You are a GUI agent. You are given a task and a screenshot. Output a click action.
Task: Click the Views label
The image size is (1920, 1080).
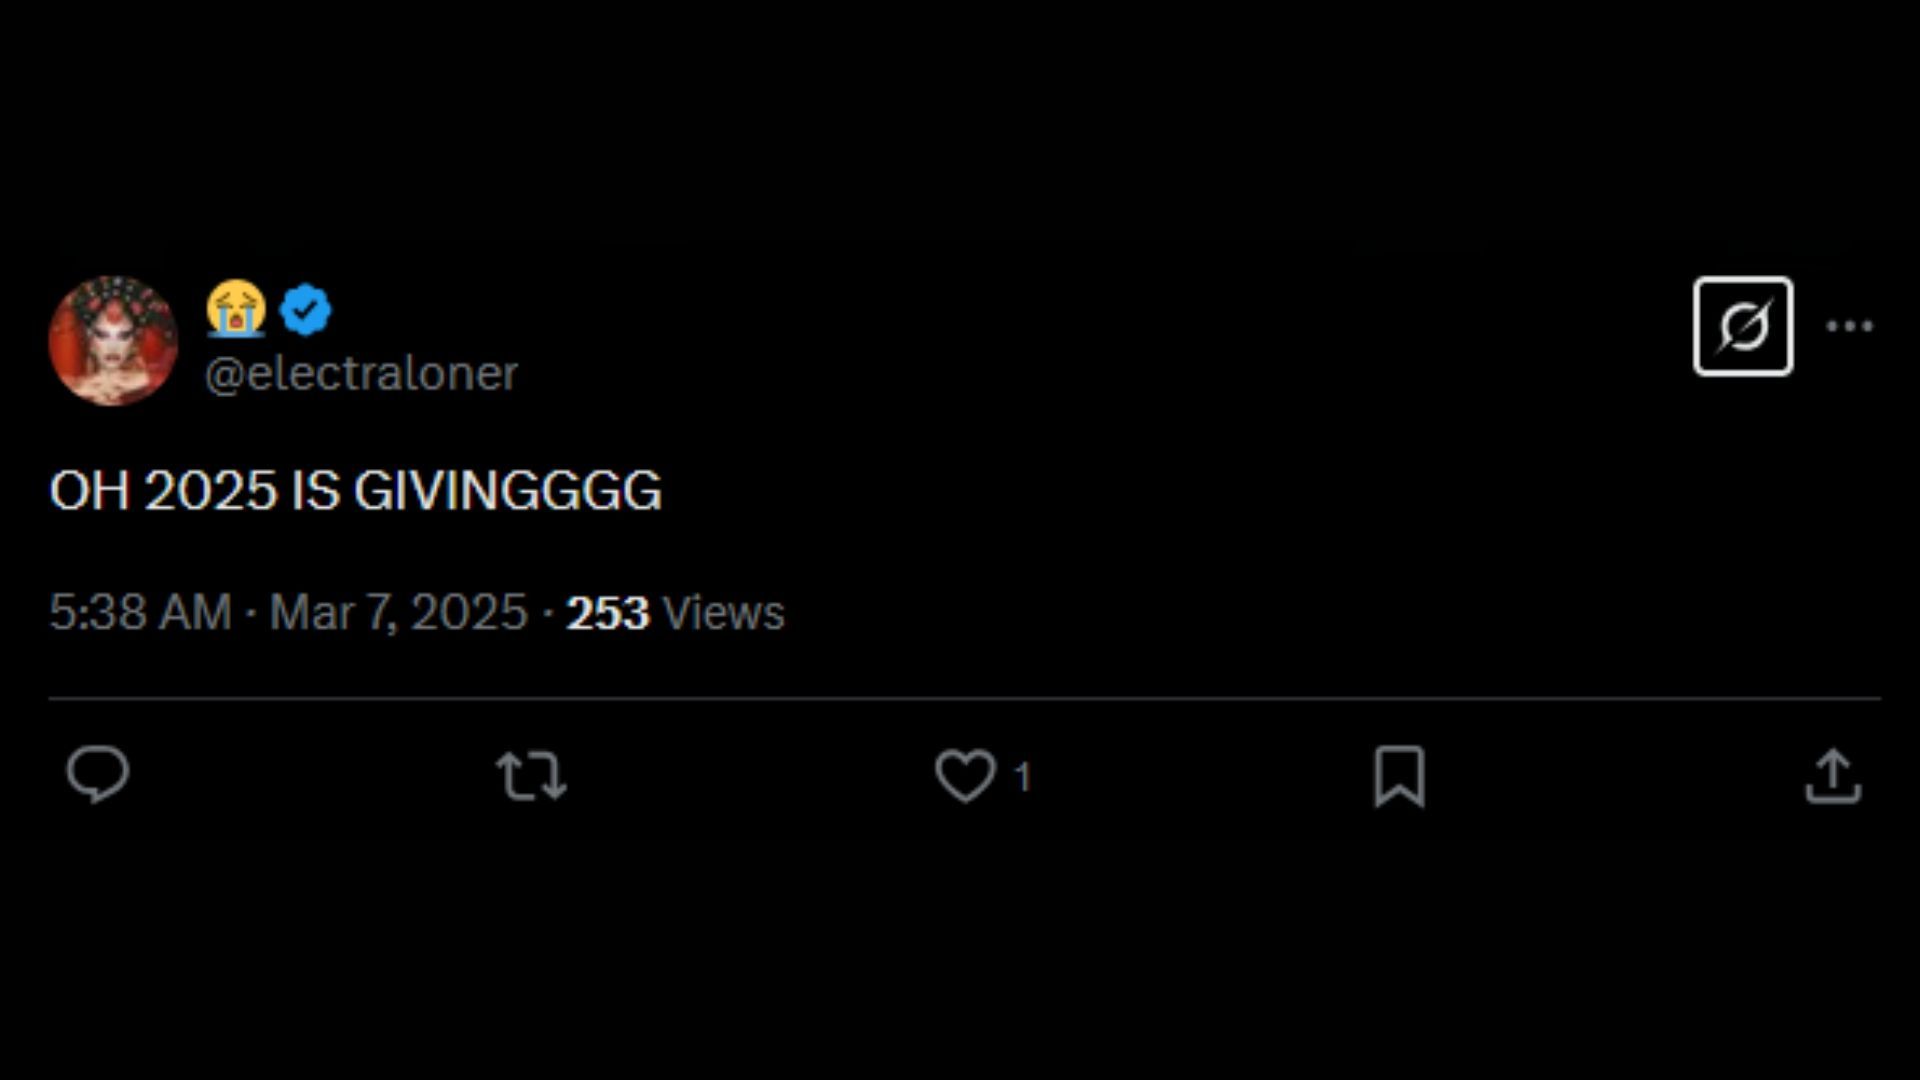723,613
